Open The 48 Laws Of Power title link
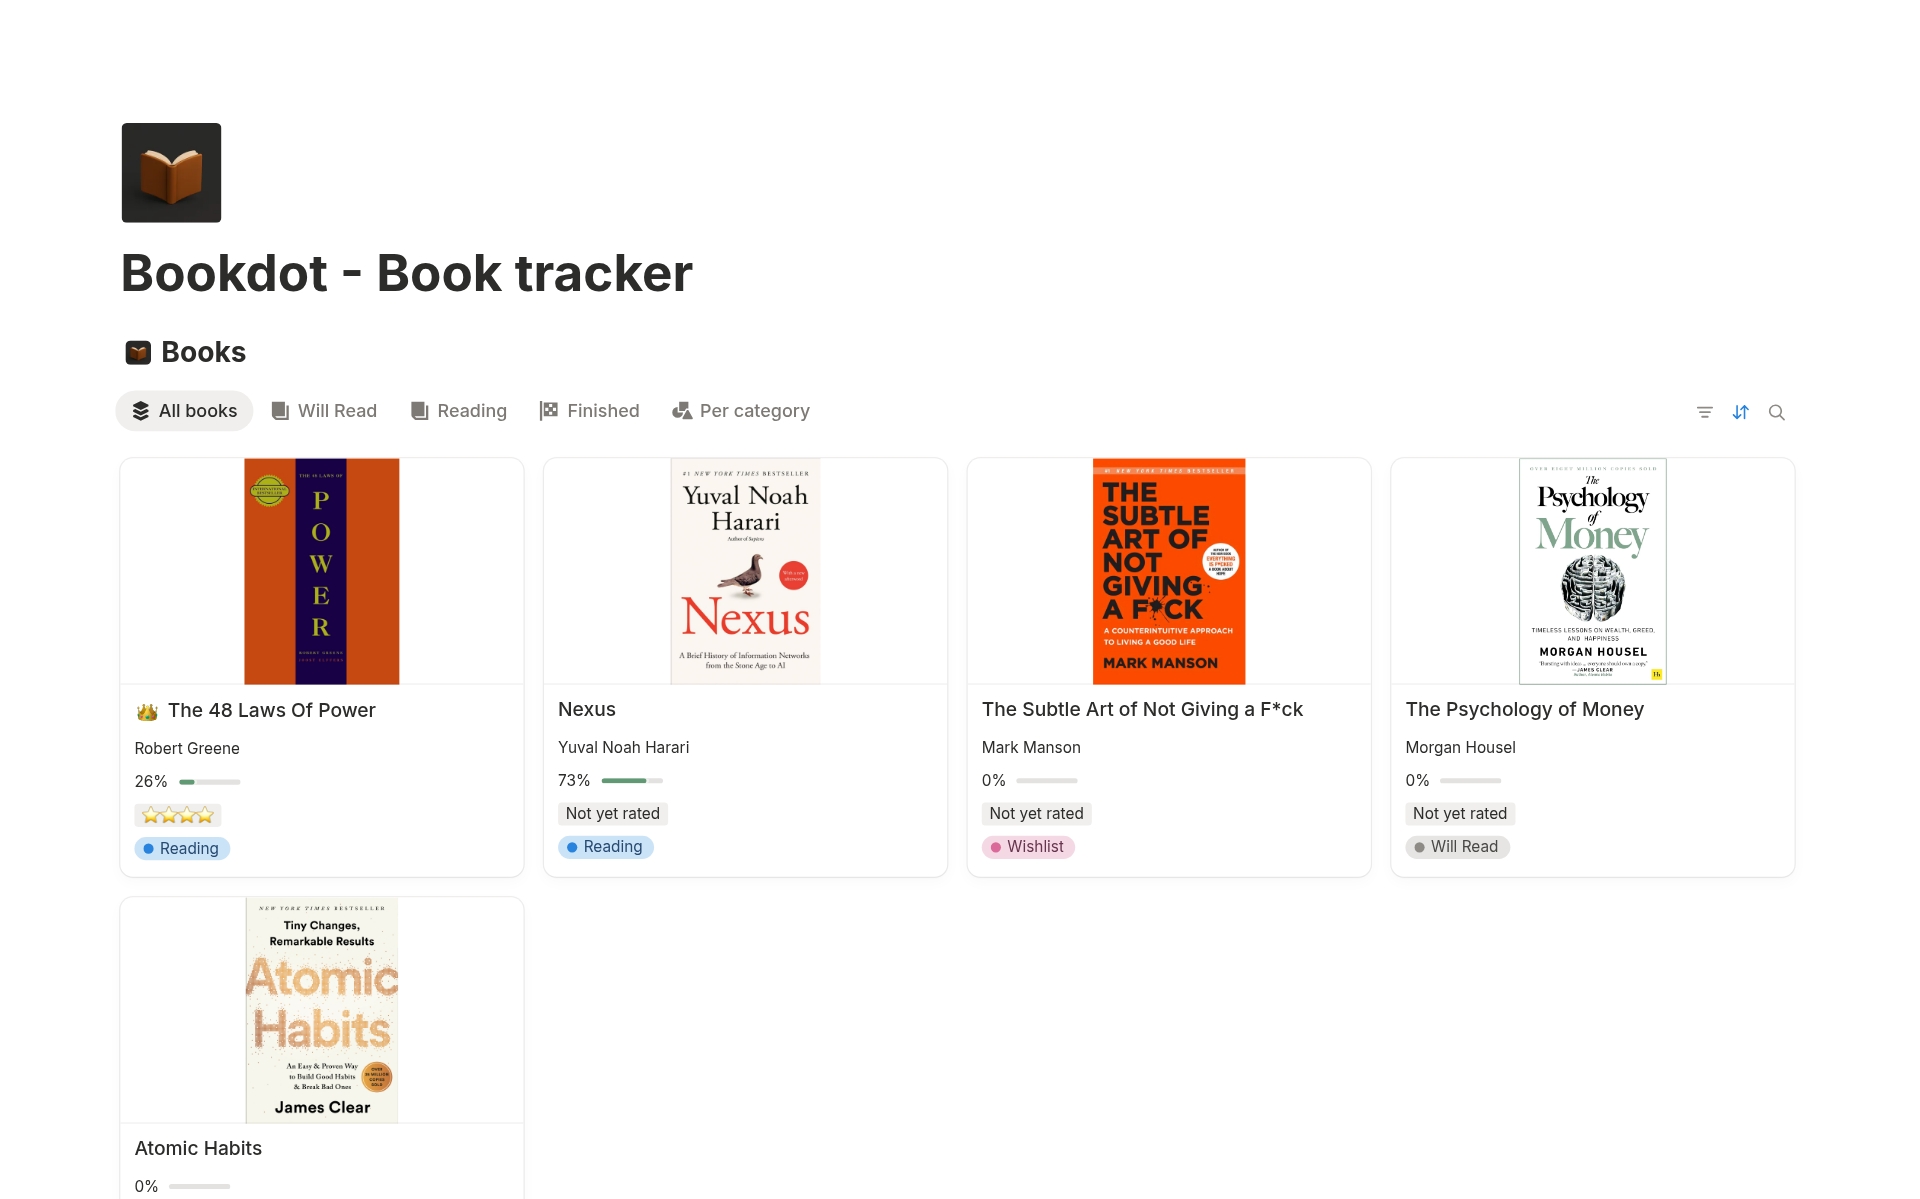This screenshot has width=1920, height=1199. [271, 710]
